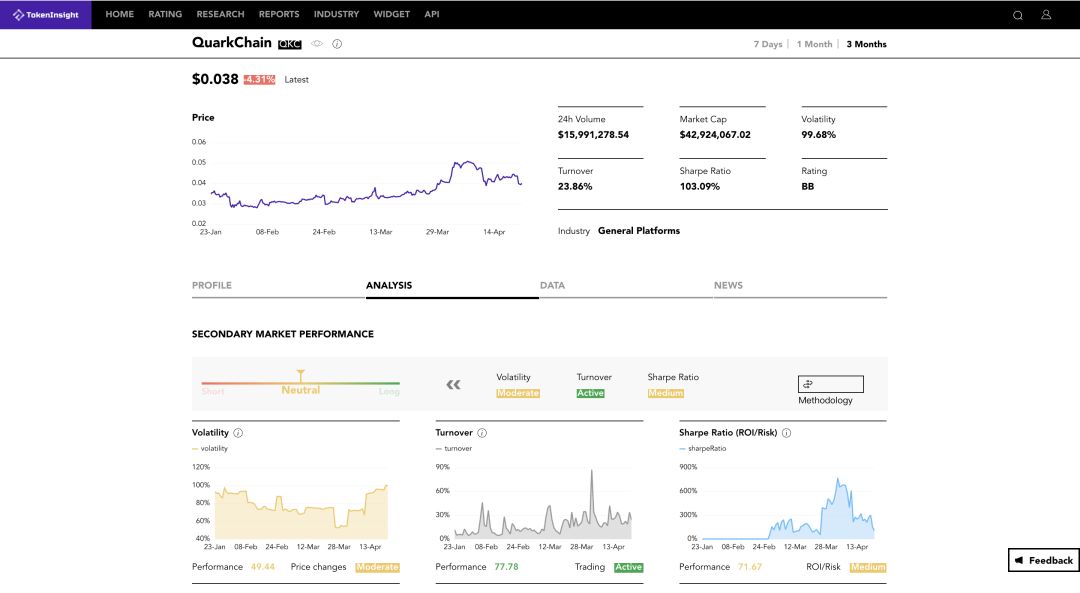The image size is (1080, 593).
Task: Toggle the sharpeRatio legend series
Action: [x=703, y=448]
